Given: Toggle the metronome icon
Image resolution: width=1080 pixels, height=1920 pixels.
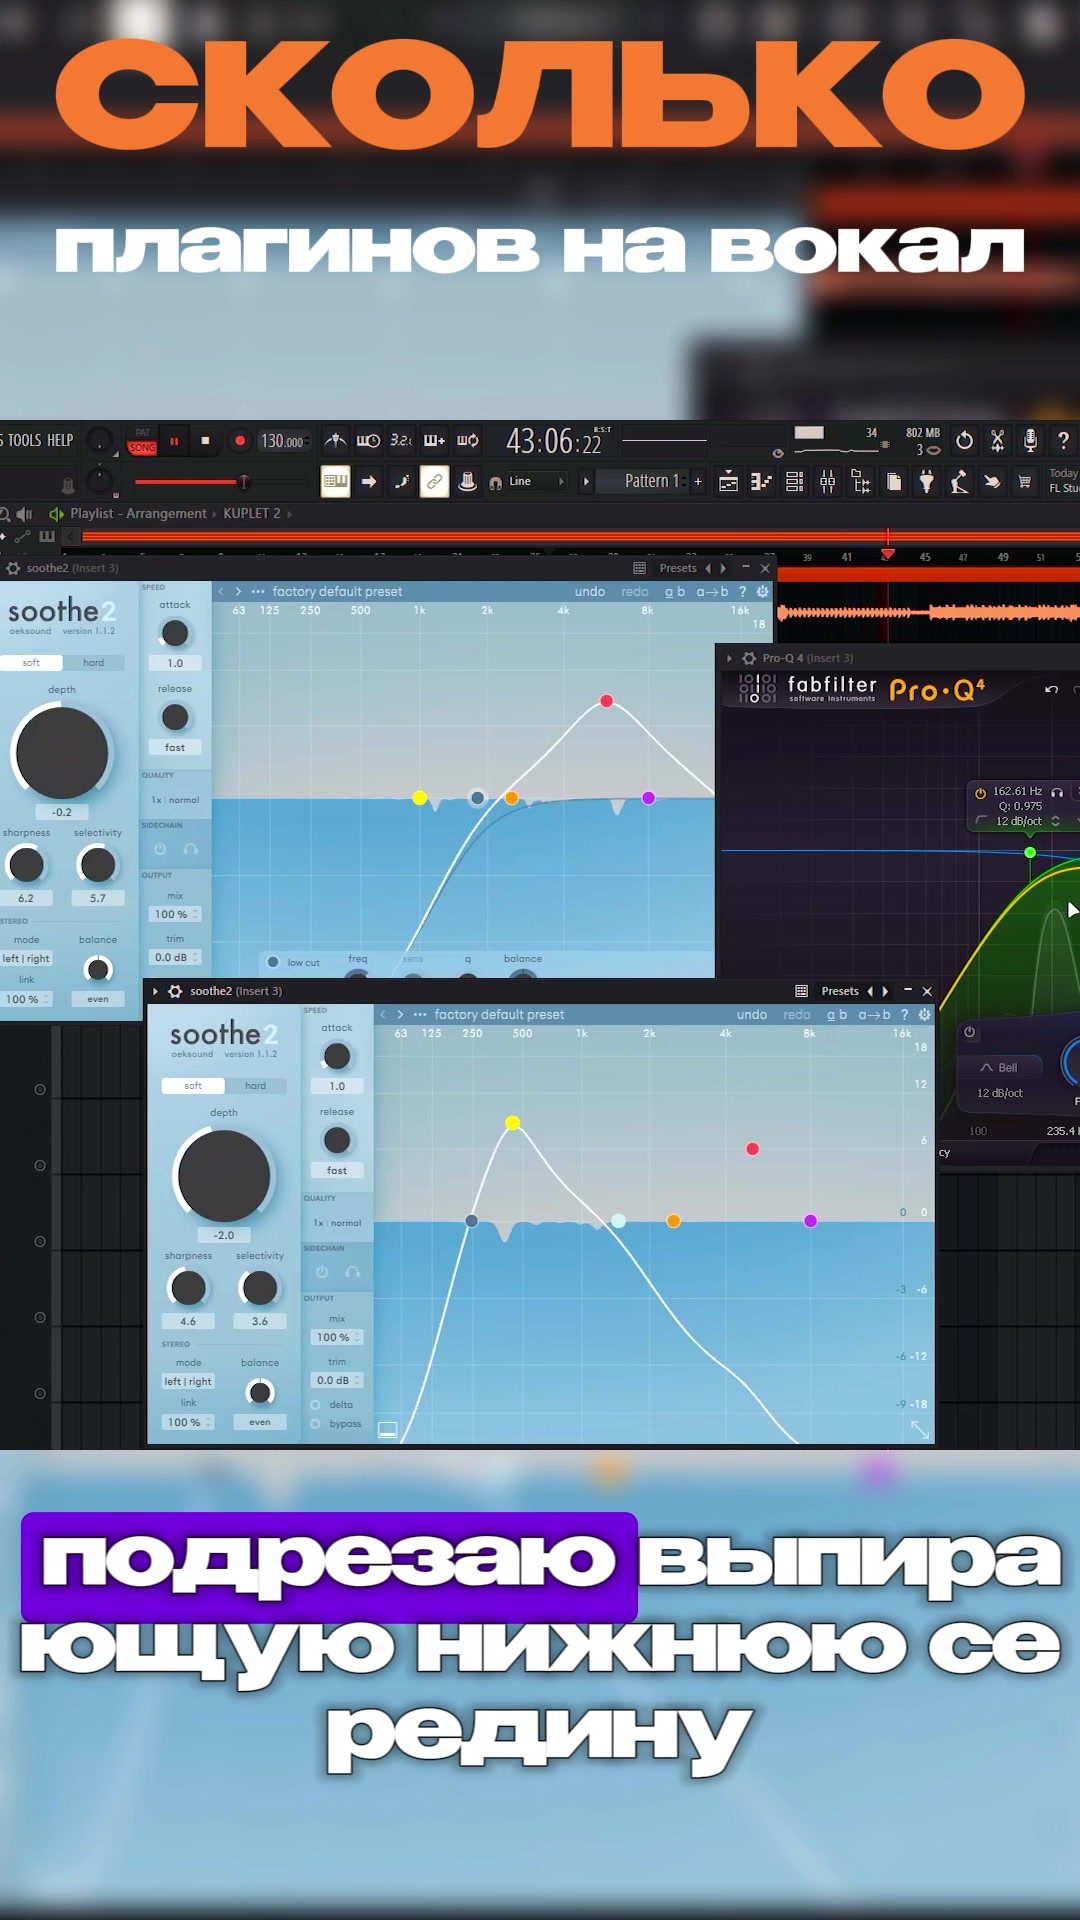Looking at the screenshot, I should [x=336, y=441].
